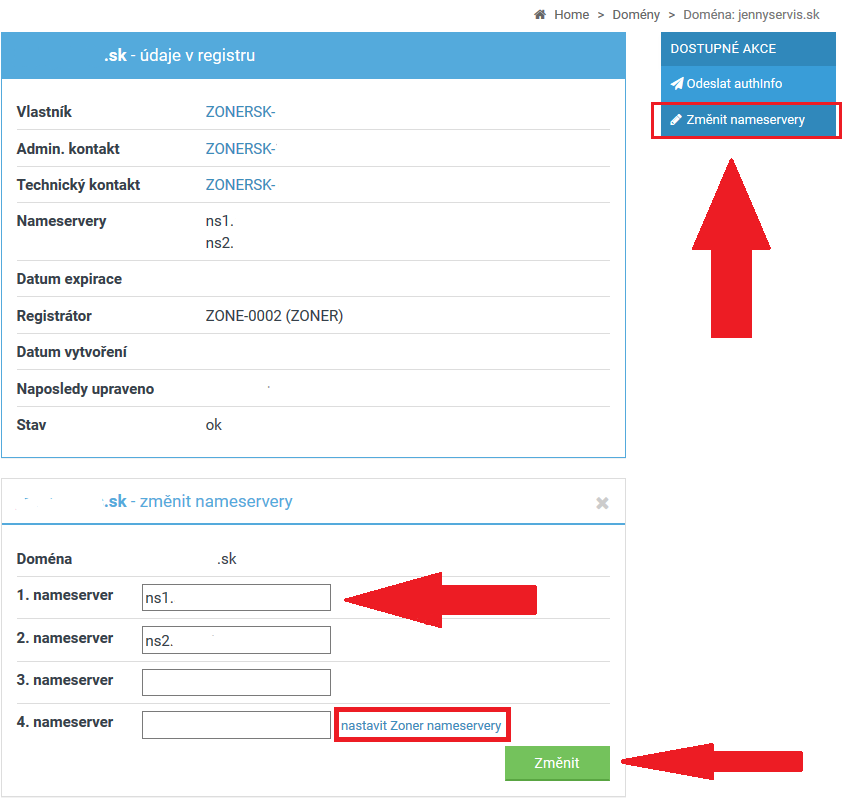This screenshot has width=844, height=811.
Task: Close the změnit nameservery dialog
Action: pyautogui.click(x=602, y=503)
